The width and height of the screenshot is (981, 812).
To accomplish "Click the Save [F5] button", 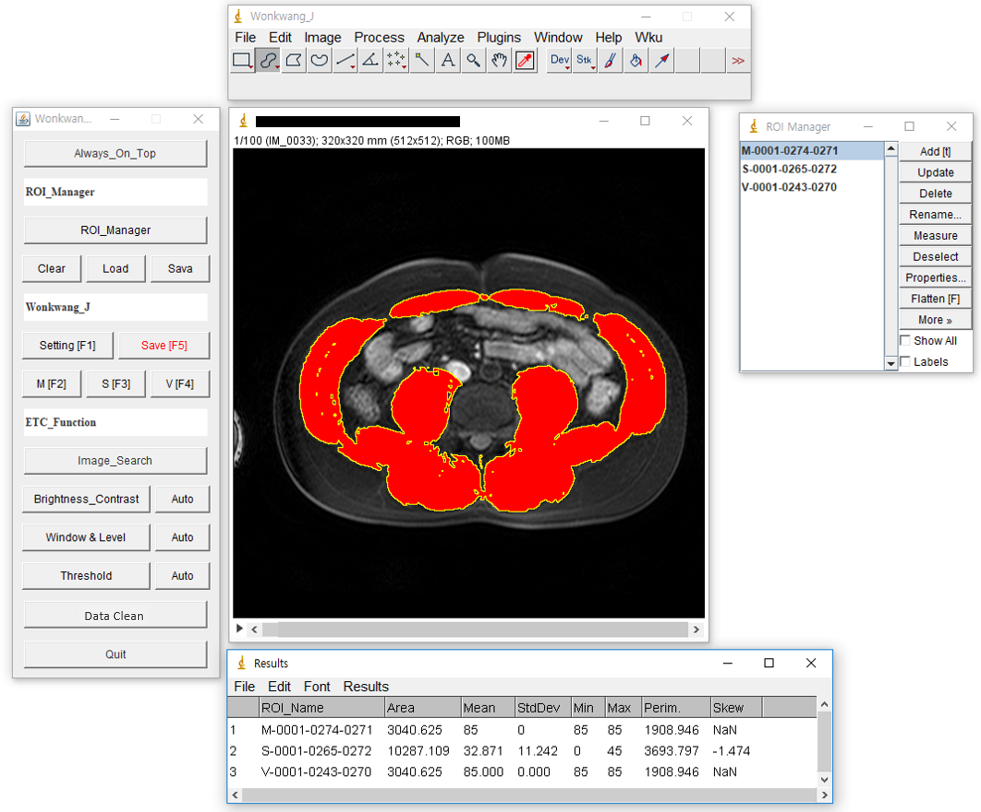I will click(164, 345).
